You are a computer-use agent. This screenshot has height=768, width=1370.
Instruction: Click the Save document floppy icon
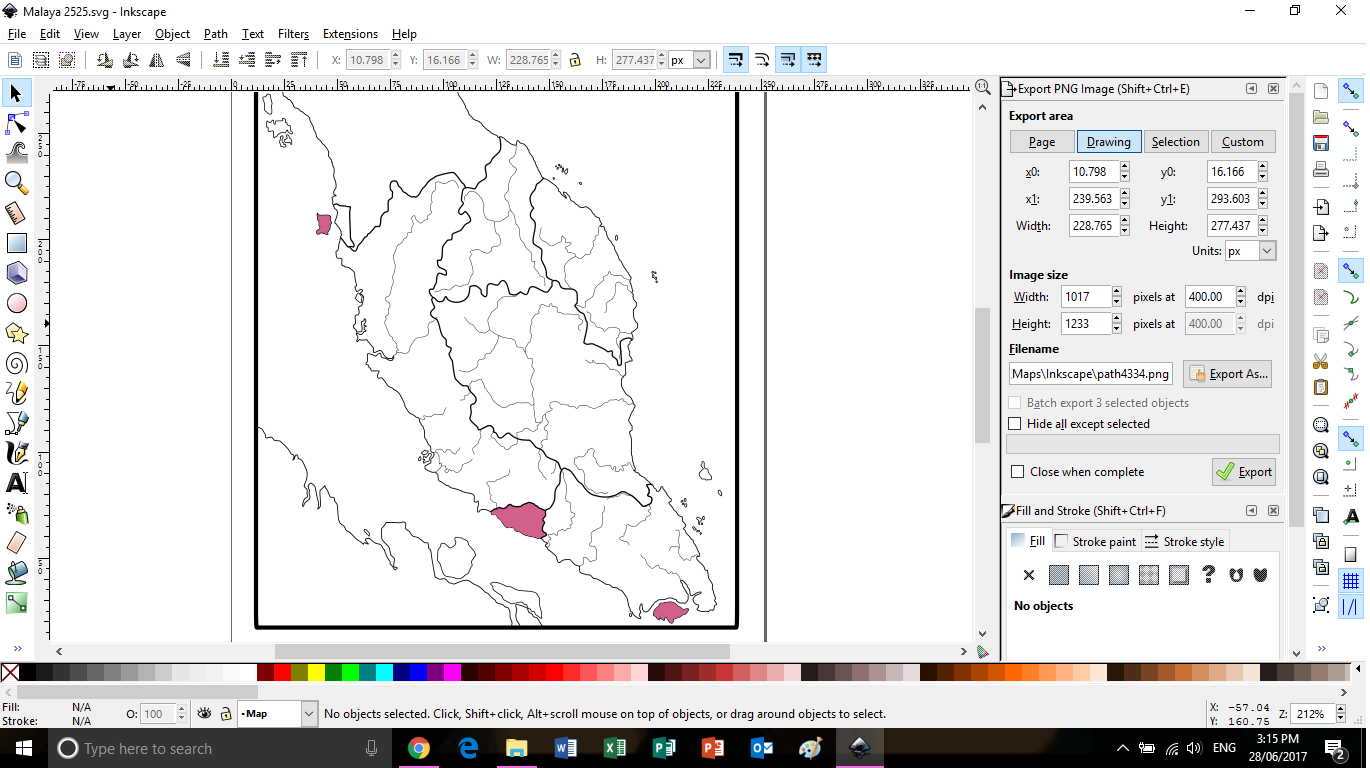[1321, 143]
